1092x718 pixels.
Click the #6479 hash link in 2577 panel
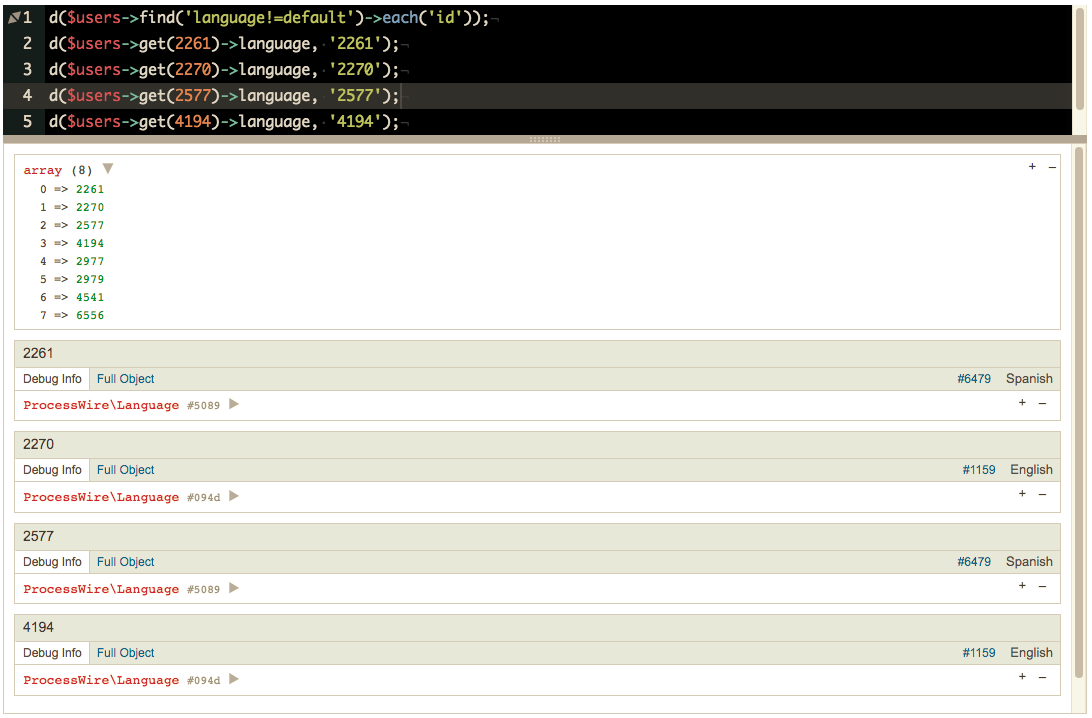(x=974, y=561)
